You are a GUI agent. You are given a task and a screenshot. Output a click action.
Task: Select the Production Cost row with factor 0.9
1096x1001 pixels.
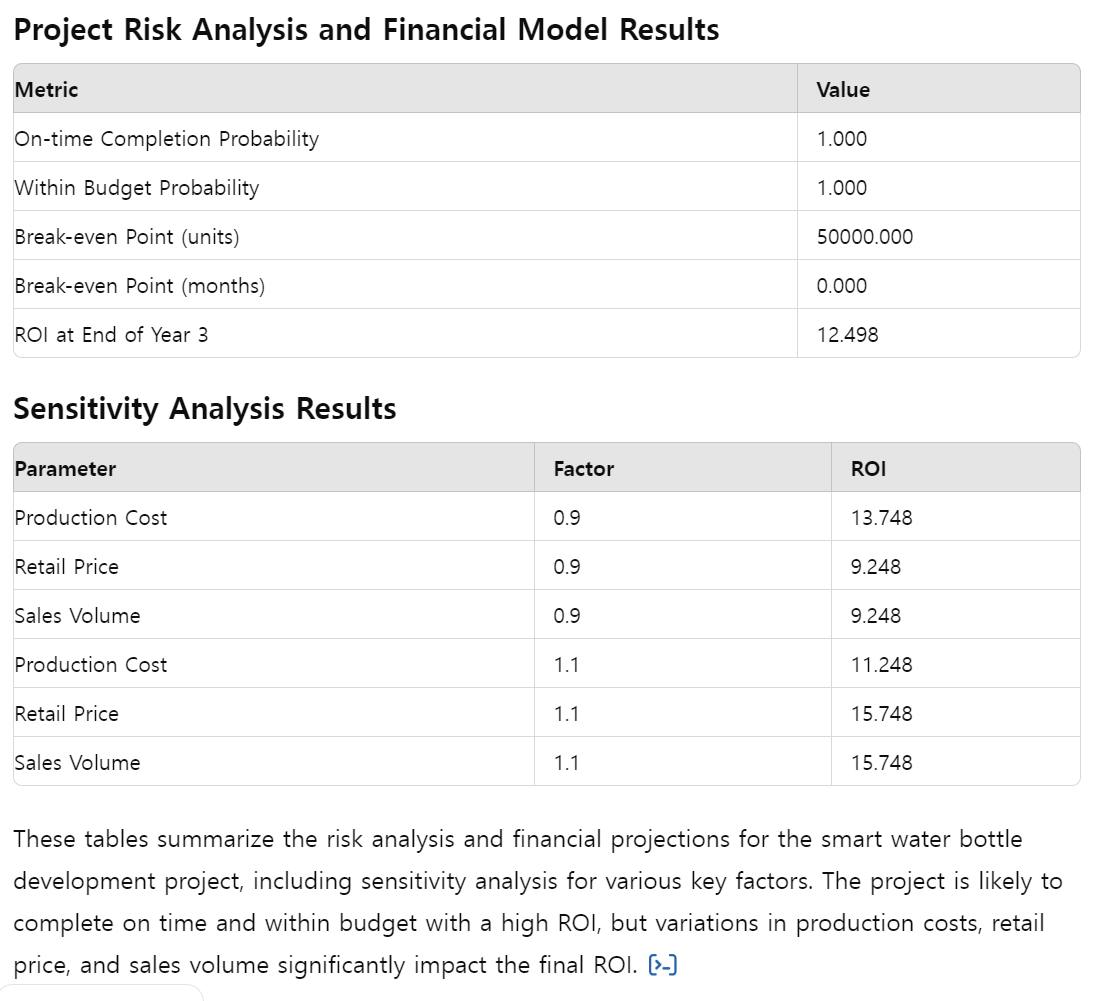click(x=90, y=517)
